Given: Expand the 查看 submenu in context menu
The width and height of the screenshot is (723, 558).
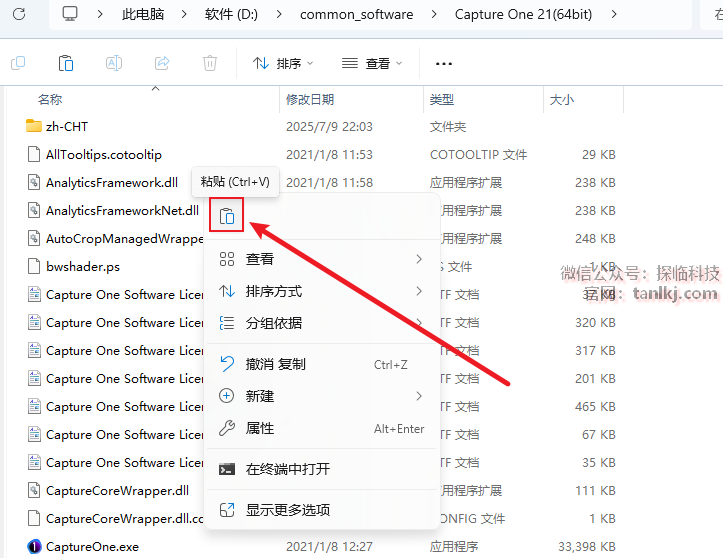Looking at the screenshot, I should 321,259.
